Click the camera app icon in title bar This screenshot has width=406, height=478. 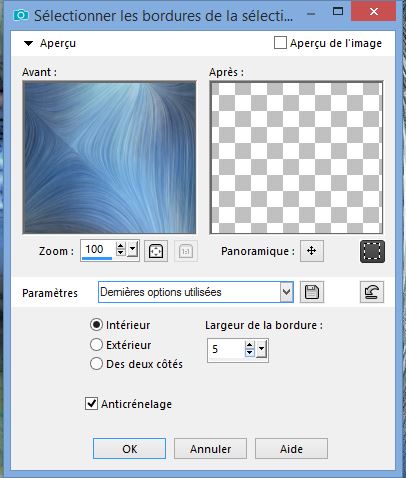click(21, 15)
